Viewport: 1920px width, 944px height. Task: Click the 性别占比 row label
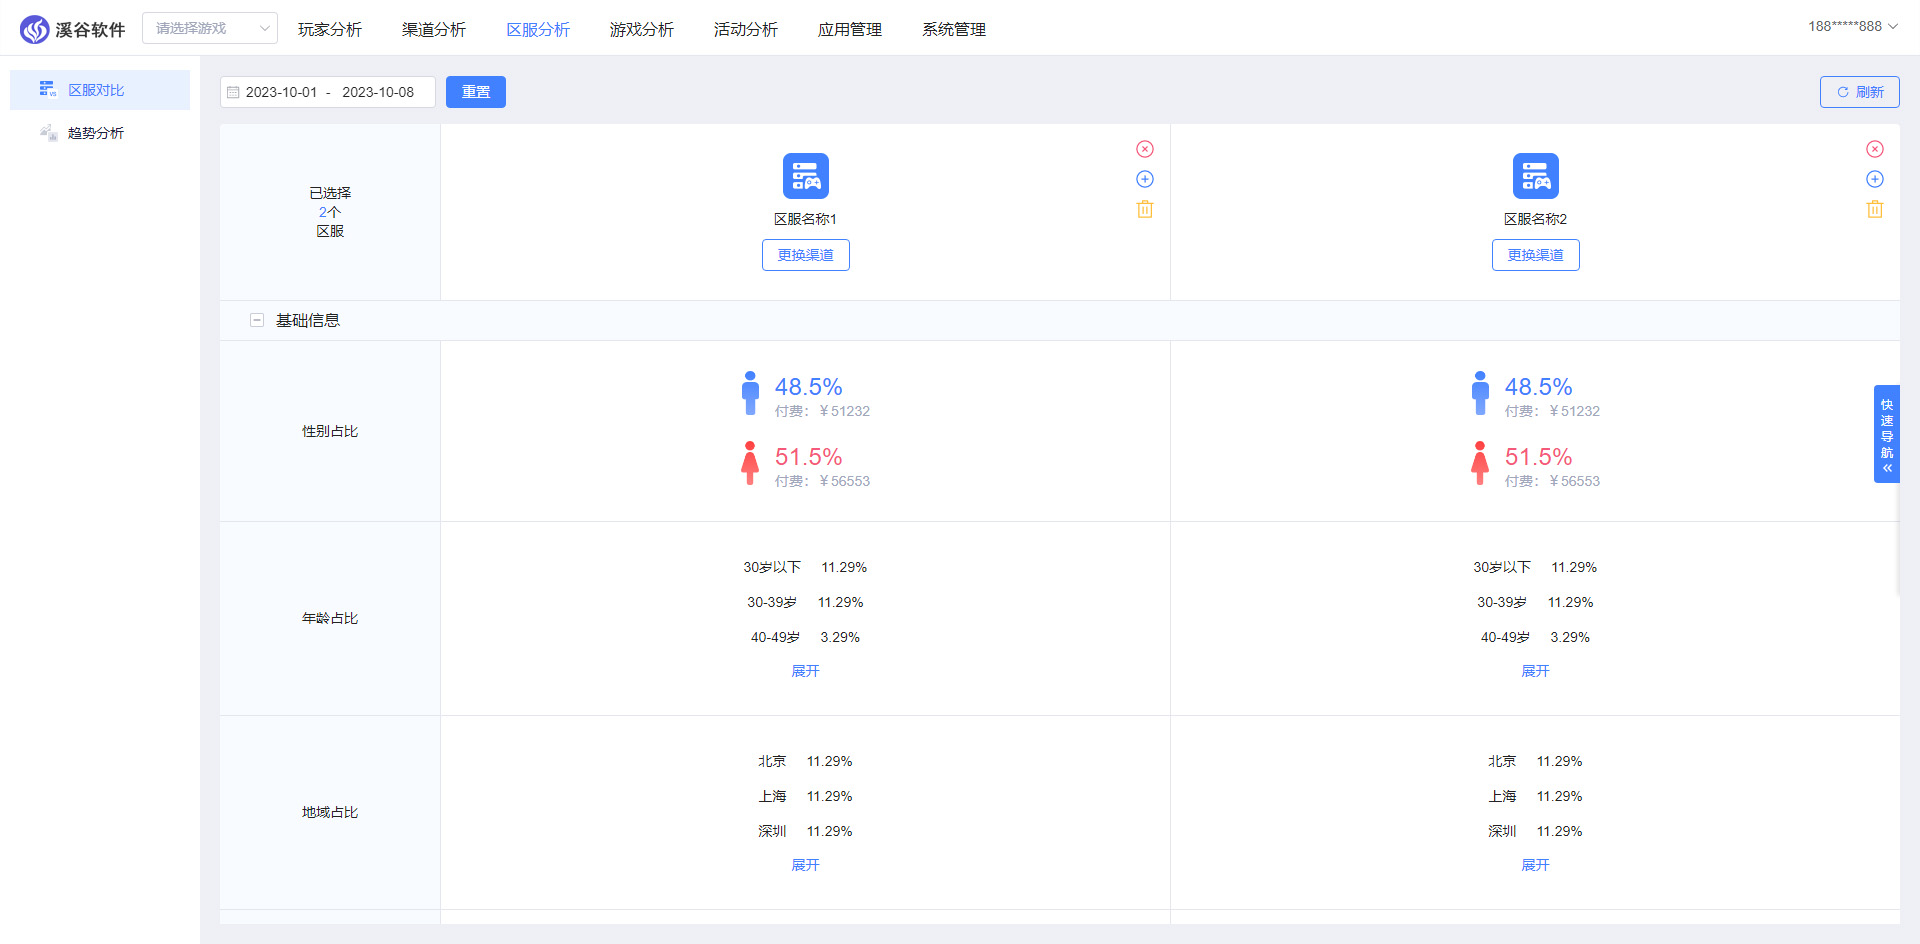(330, 431)
